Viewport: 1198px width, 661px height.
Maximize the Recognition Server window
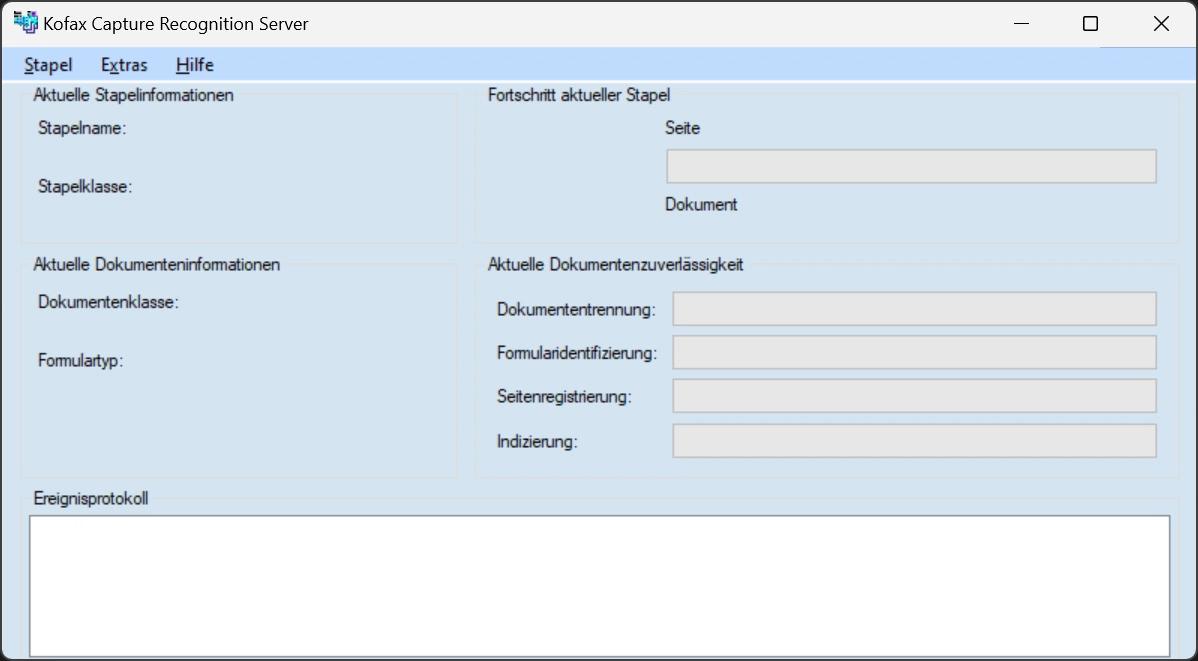point(1091,24)
